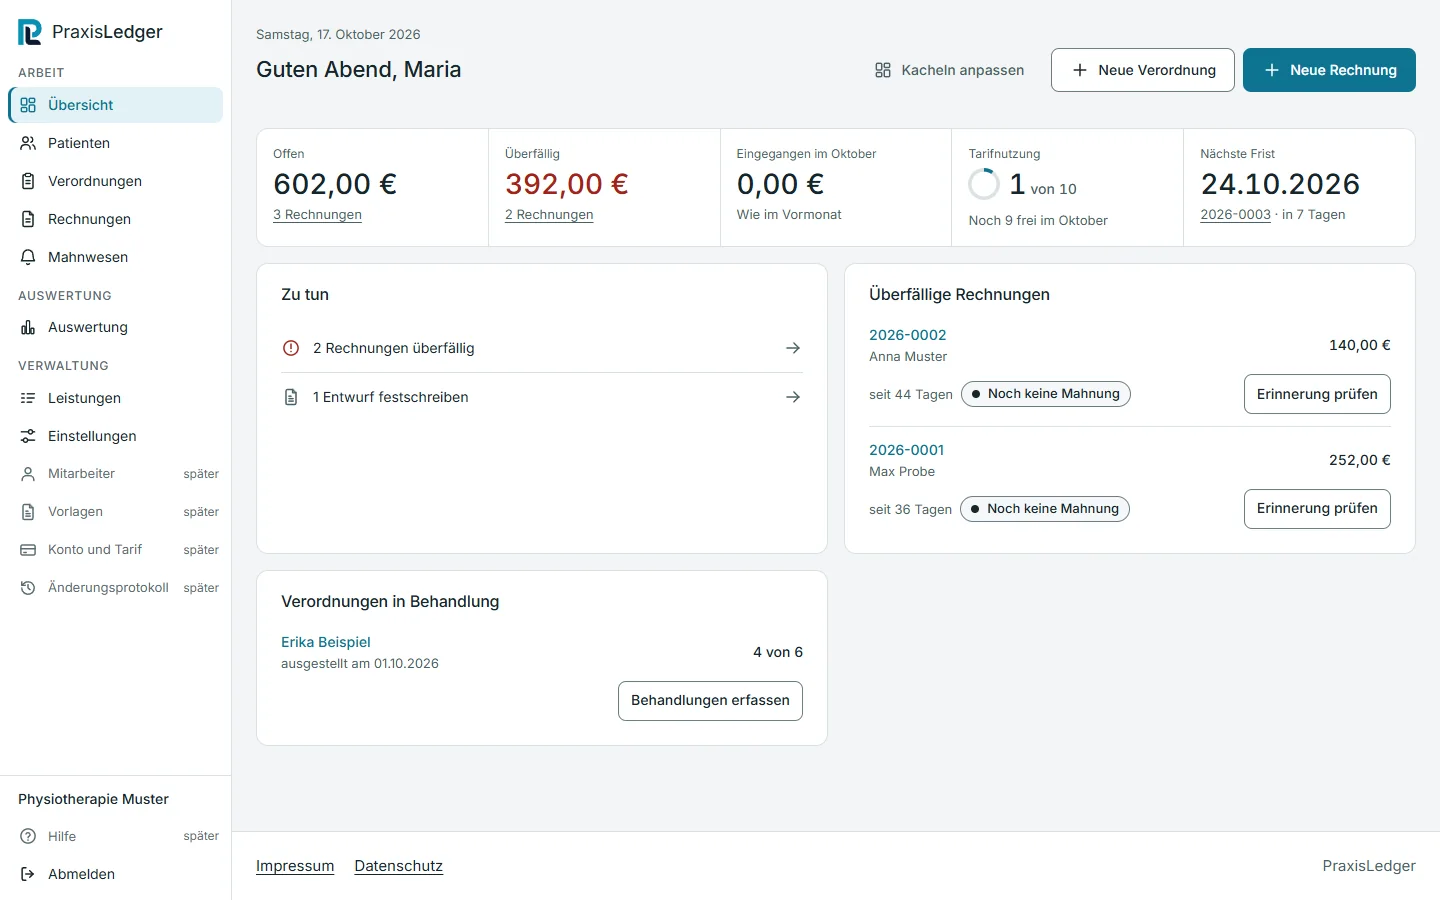Click Kacheln anpassen
Screen dimensions: 1440x900
click(x=949, y=70)
